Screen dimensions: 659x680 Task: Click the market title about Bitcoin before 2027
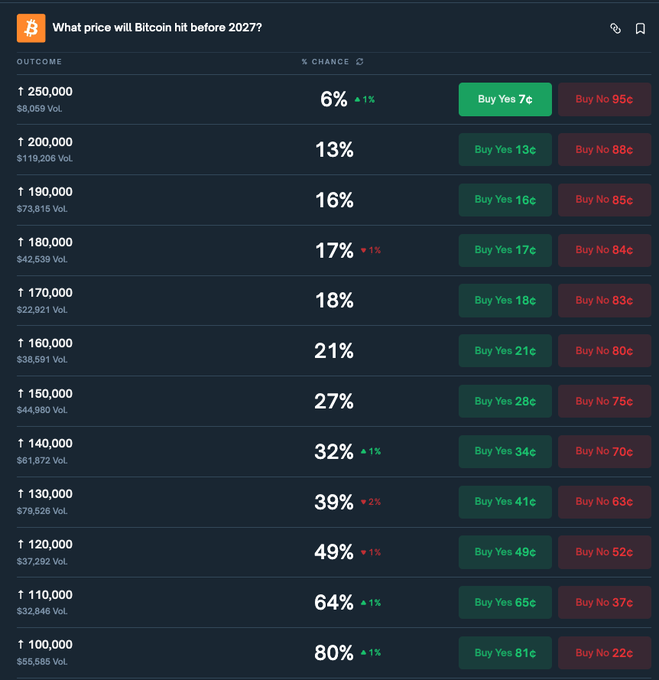pyautogui.click(x=157, y=27)
